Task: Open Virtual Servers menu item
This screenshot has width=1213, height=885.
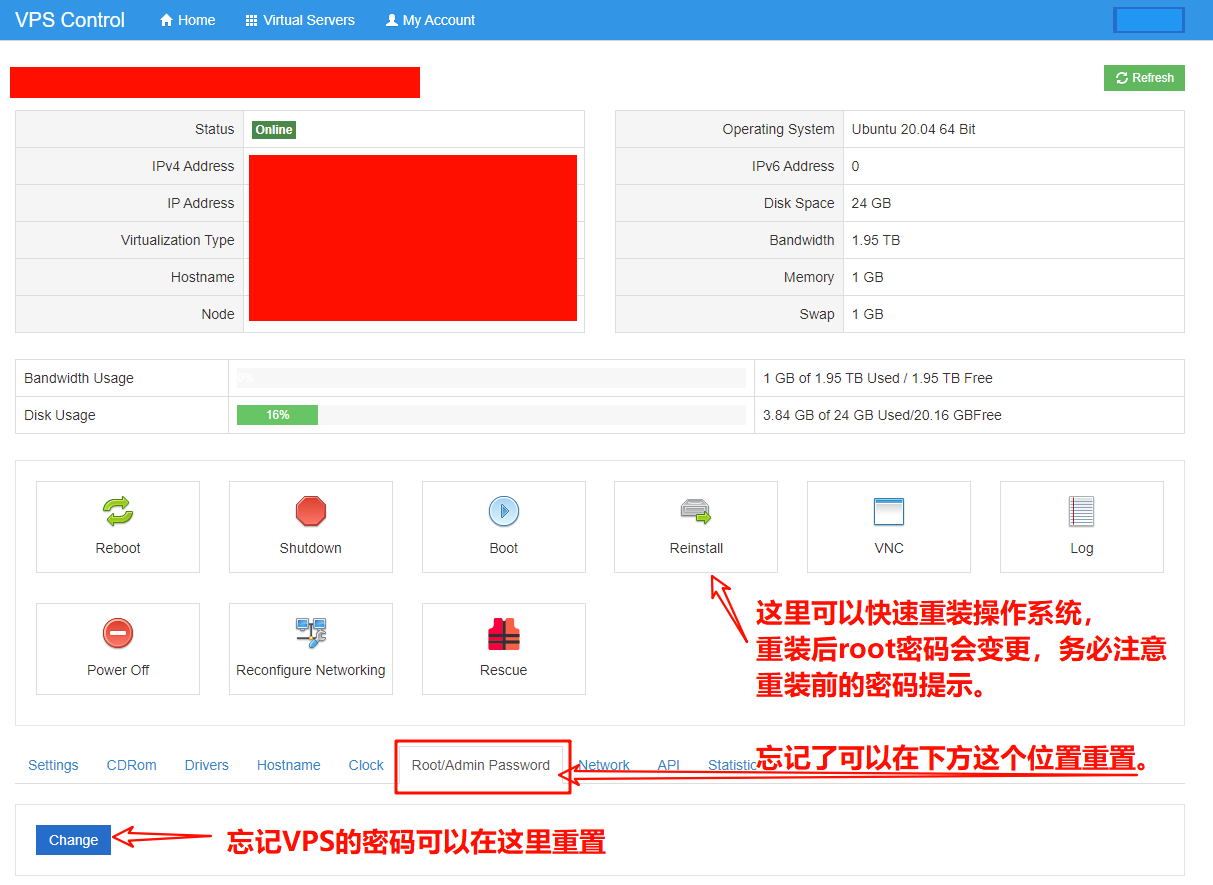Action: click(x=300, y=20)
